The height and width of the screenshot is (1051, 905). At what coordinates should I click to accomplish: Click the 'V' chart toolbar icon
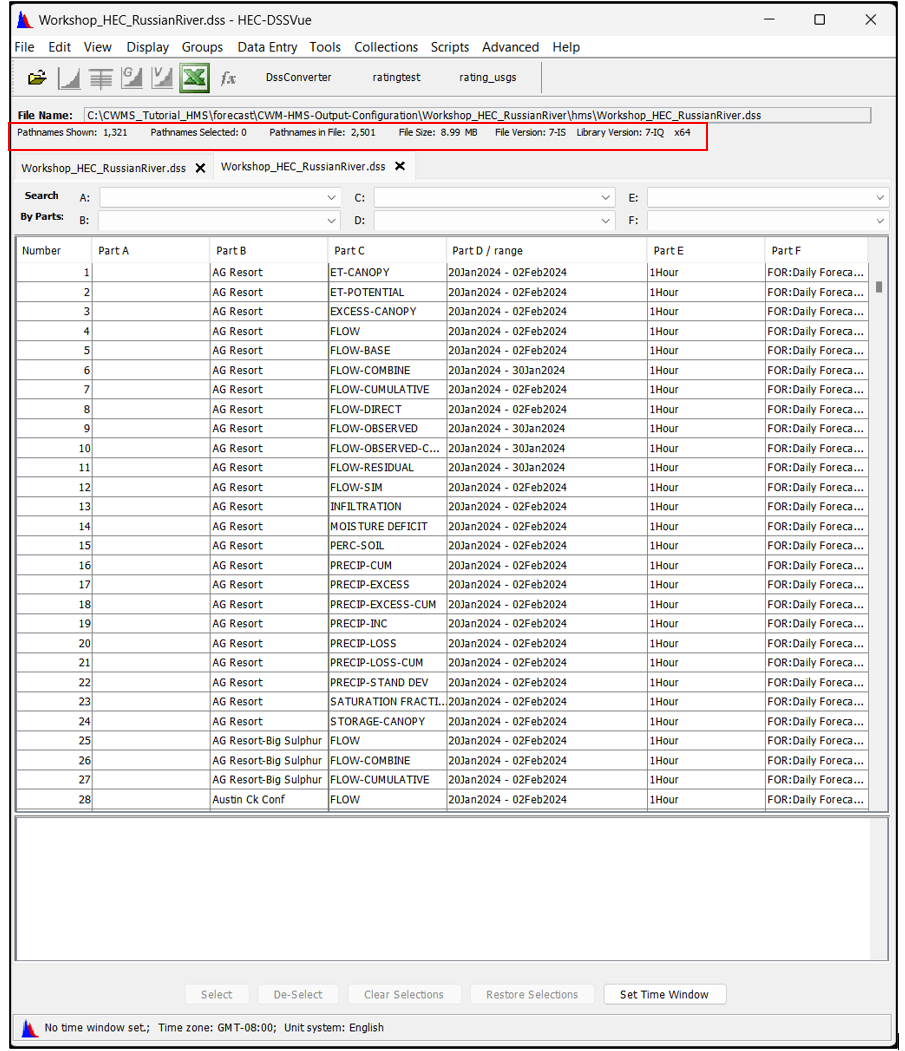coord(162,78)
